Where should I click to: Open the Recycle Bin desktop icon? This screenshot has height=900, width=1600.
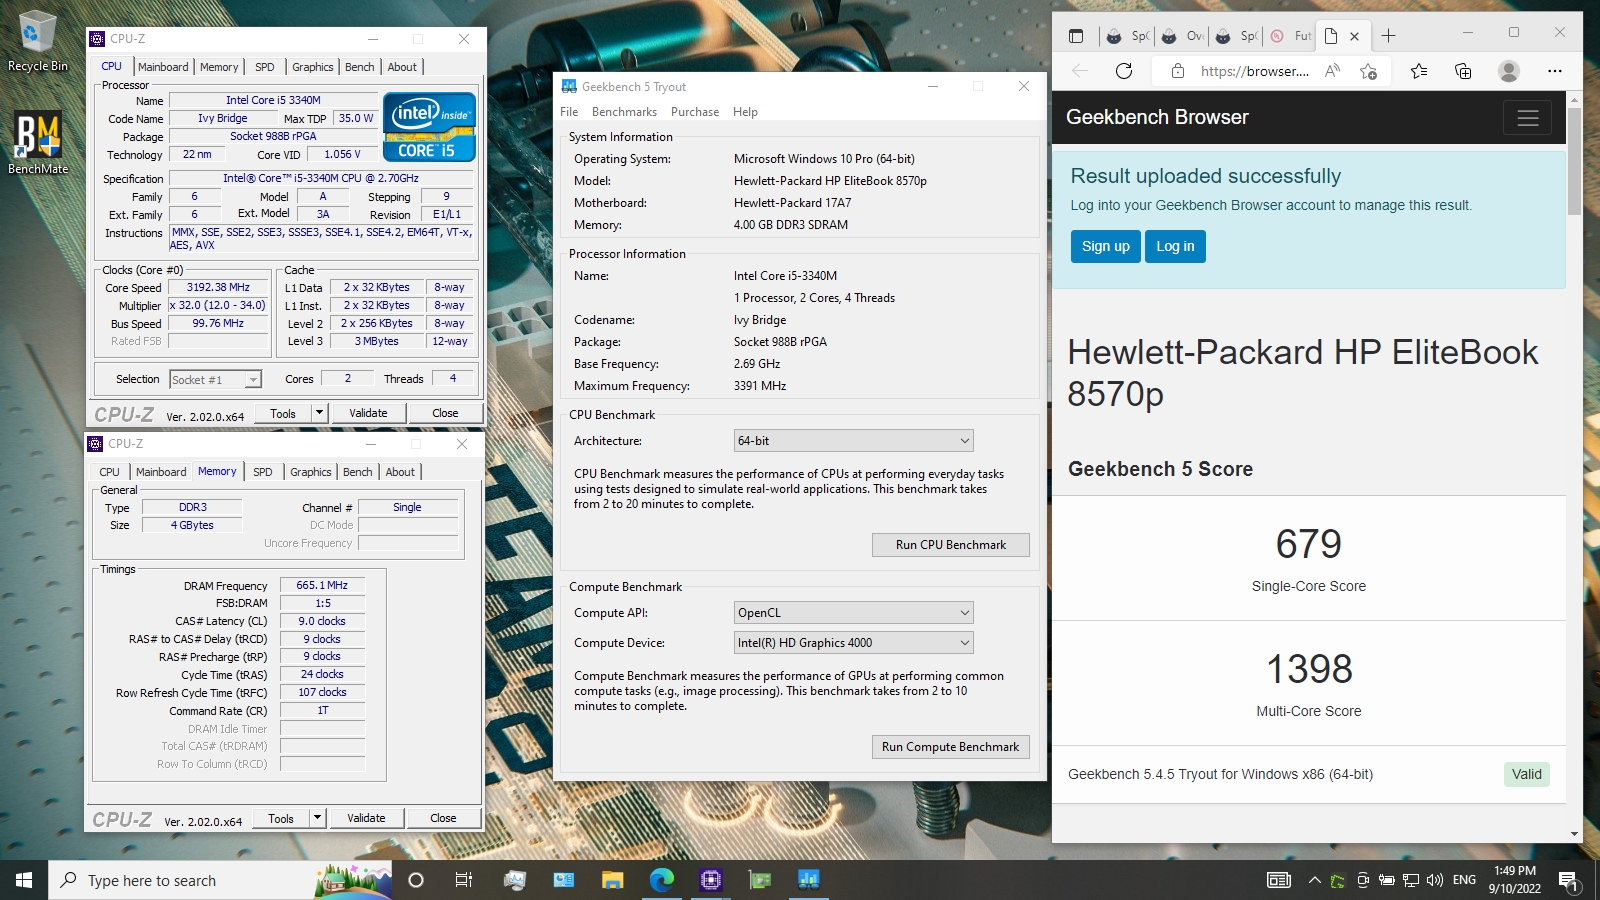(x=37, y=41)
